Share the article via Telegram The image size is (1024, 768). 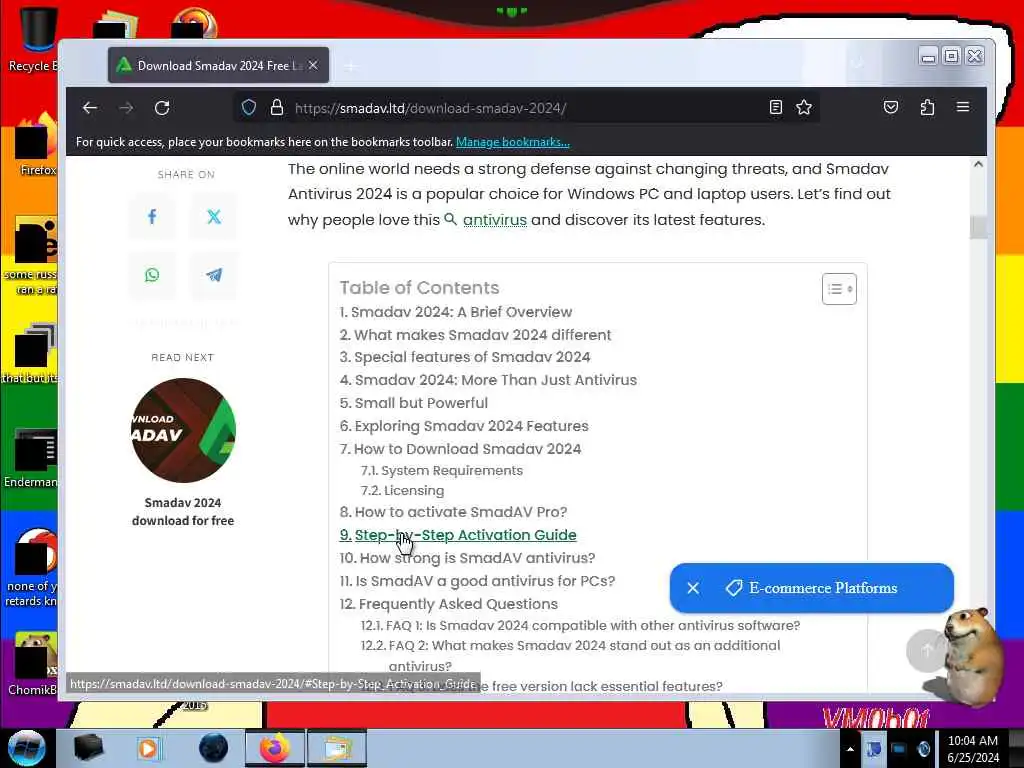214,275
